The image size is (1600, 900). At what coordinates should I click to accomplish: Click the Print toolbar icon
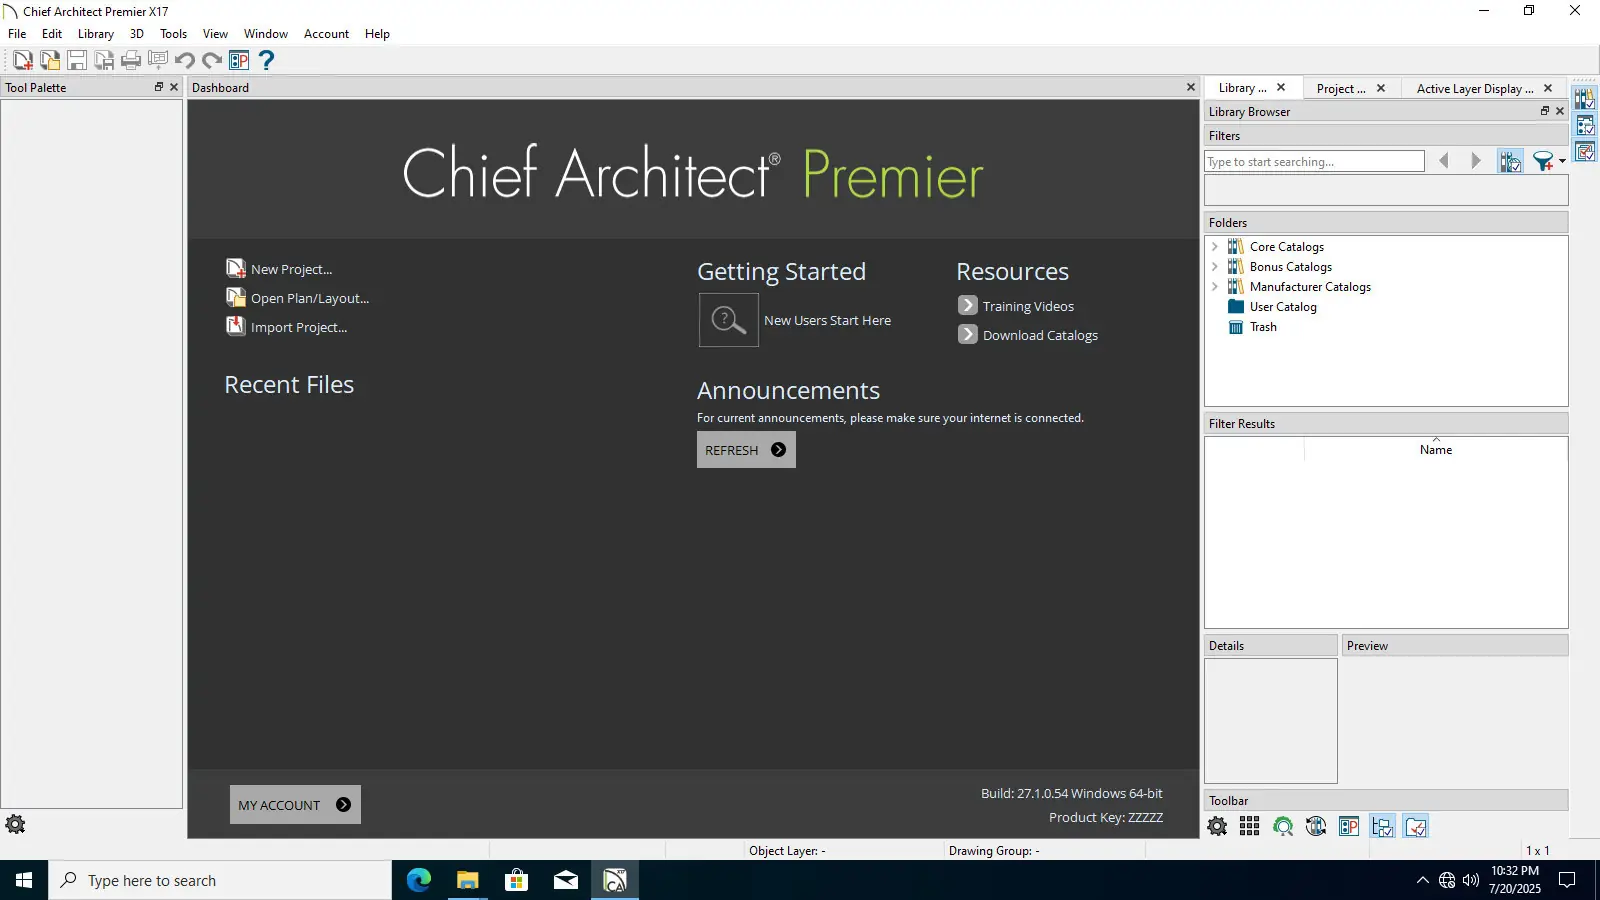(x=131, y=61)
